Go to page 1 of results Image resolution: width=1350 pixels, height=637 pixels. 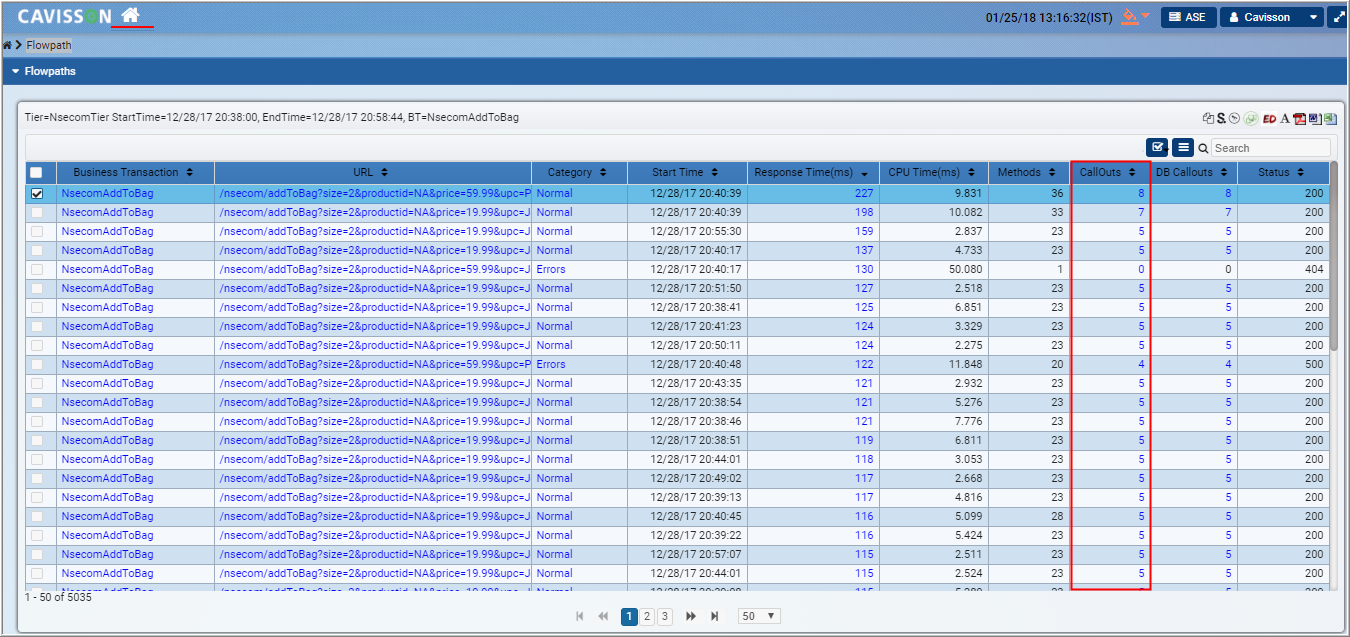click(x=629, y=616)
